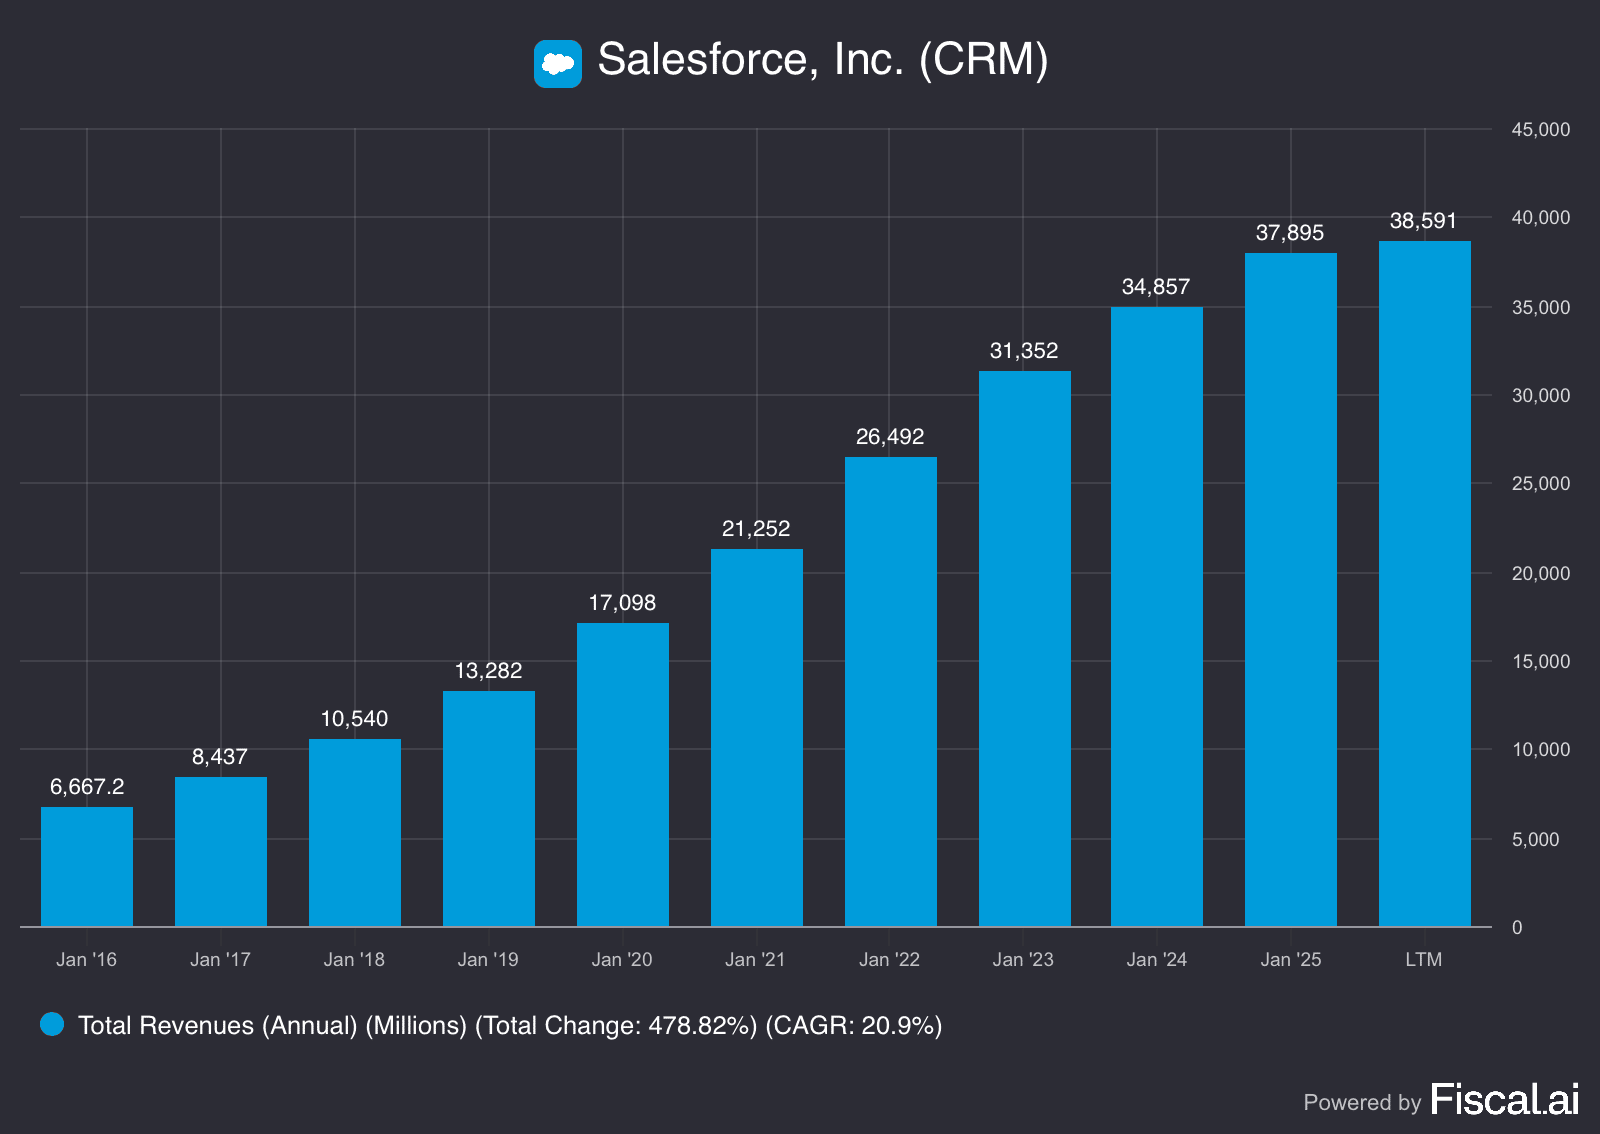1600x1134 pixels.
Task: Click the Jan '16 axis label
Action: 87,960
